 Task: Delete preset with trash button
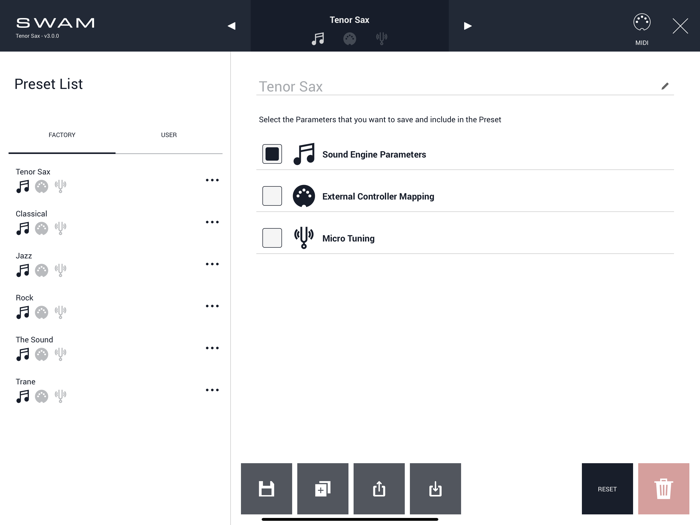point(663,489)
